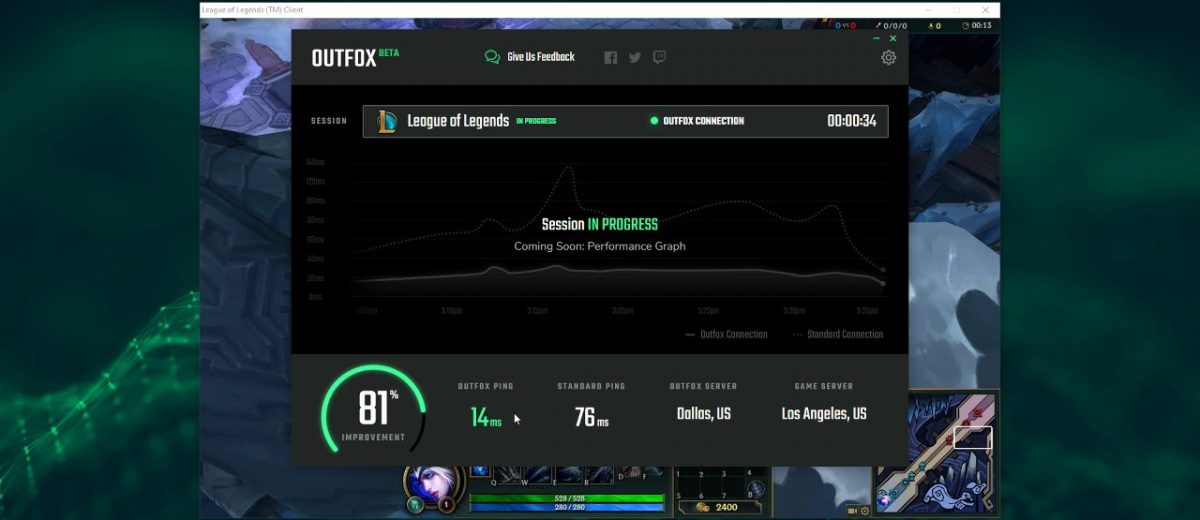Click the R ability icon

point(599,473)
